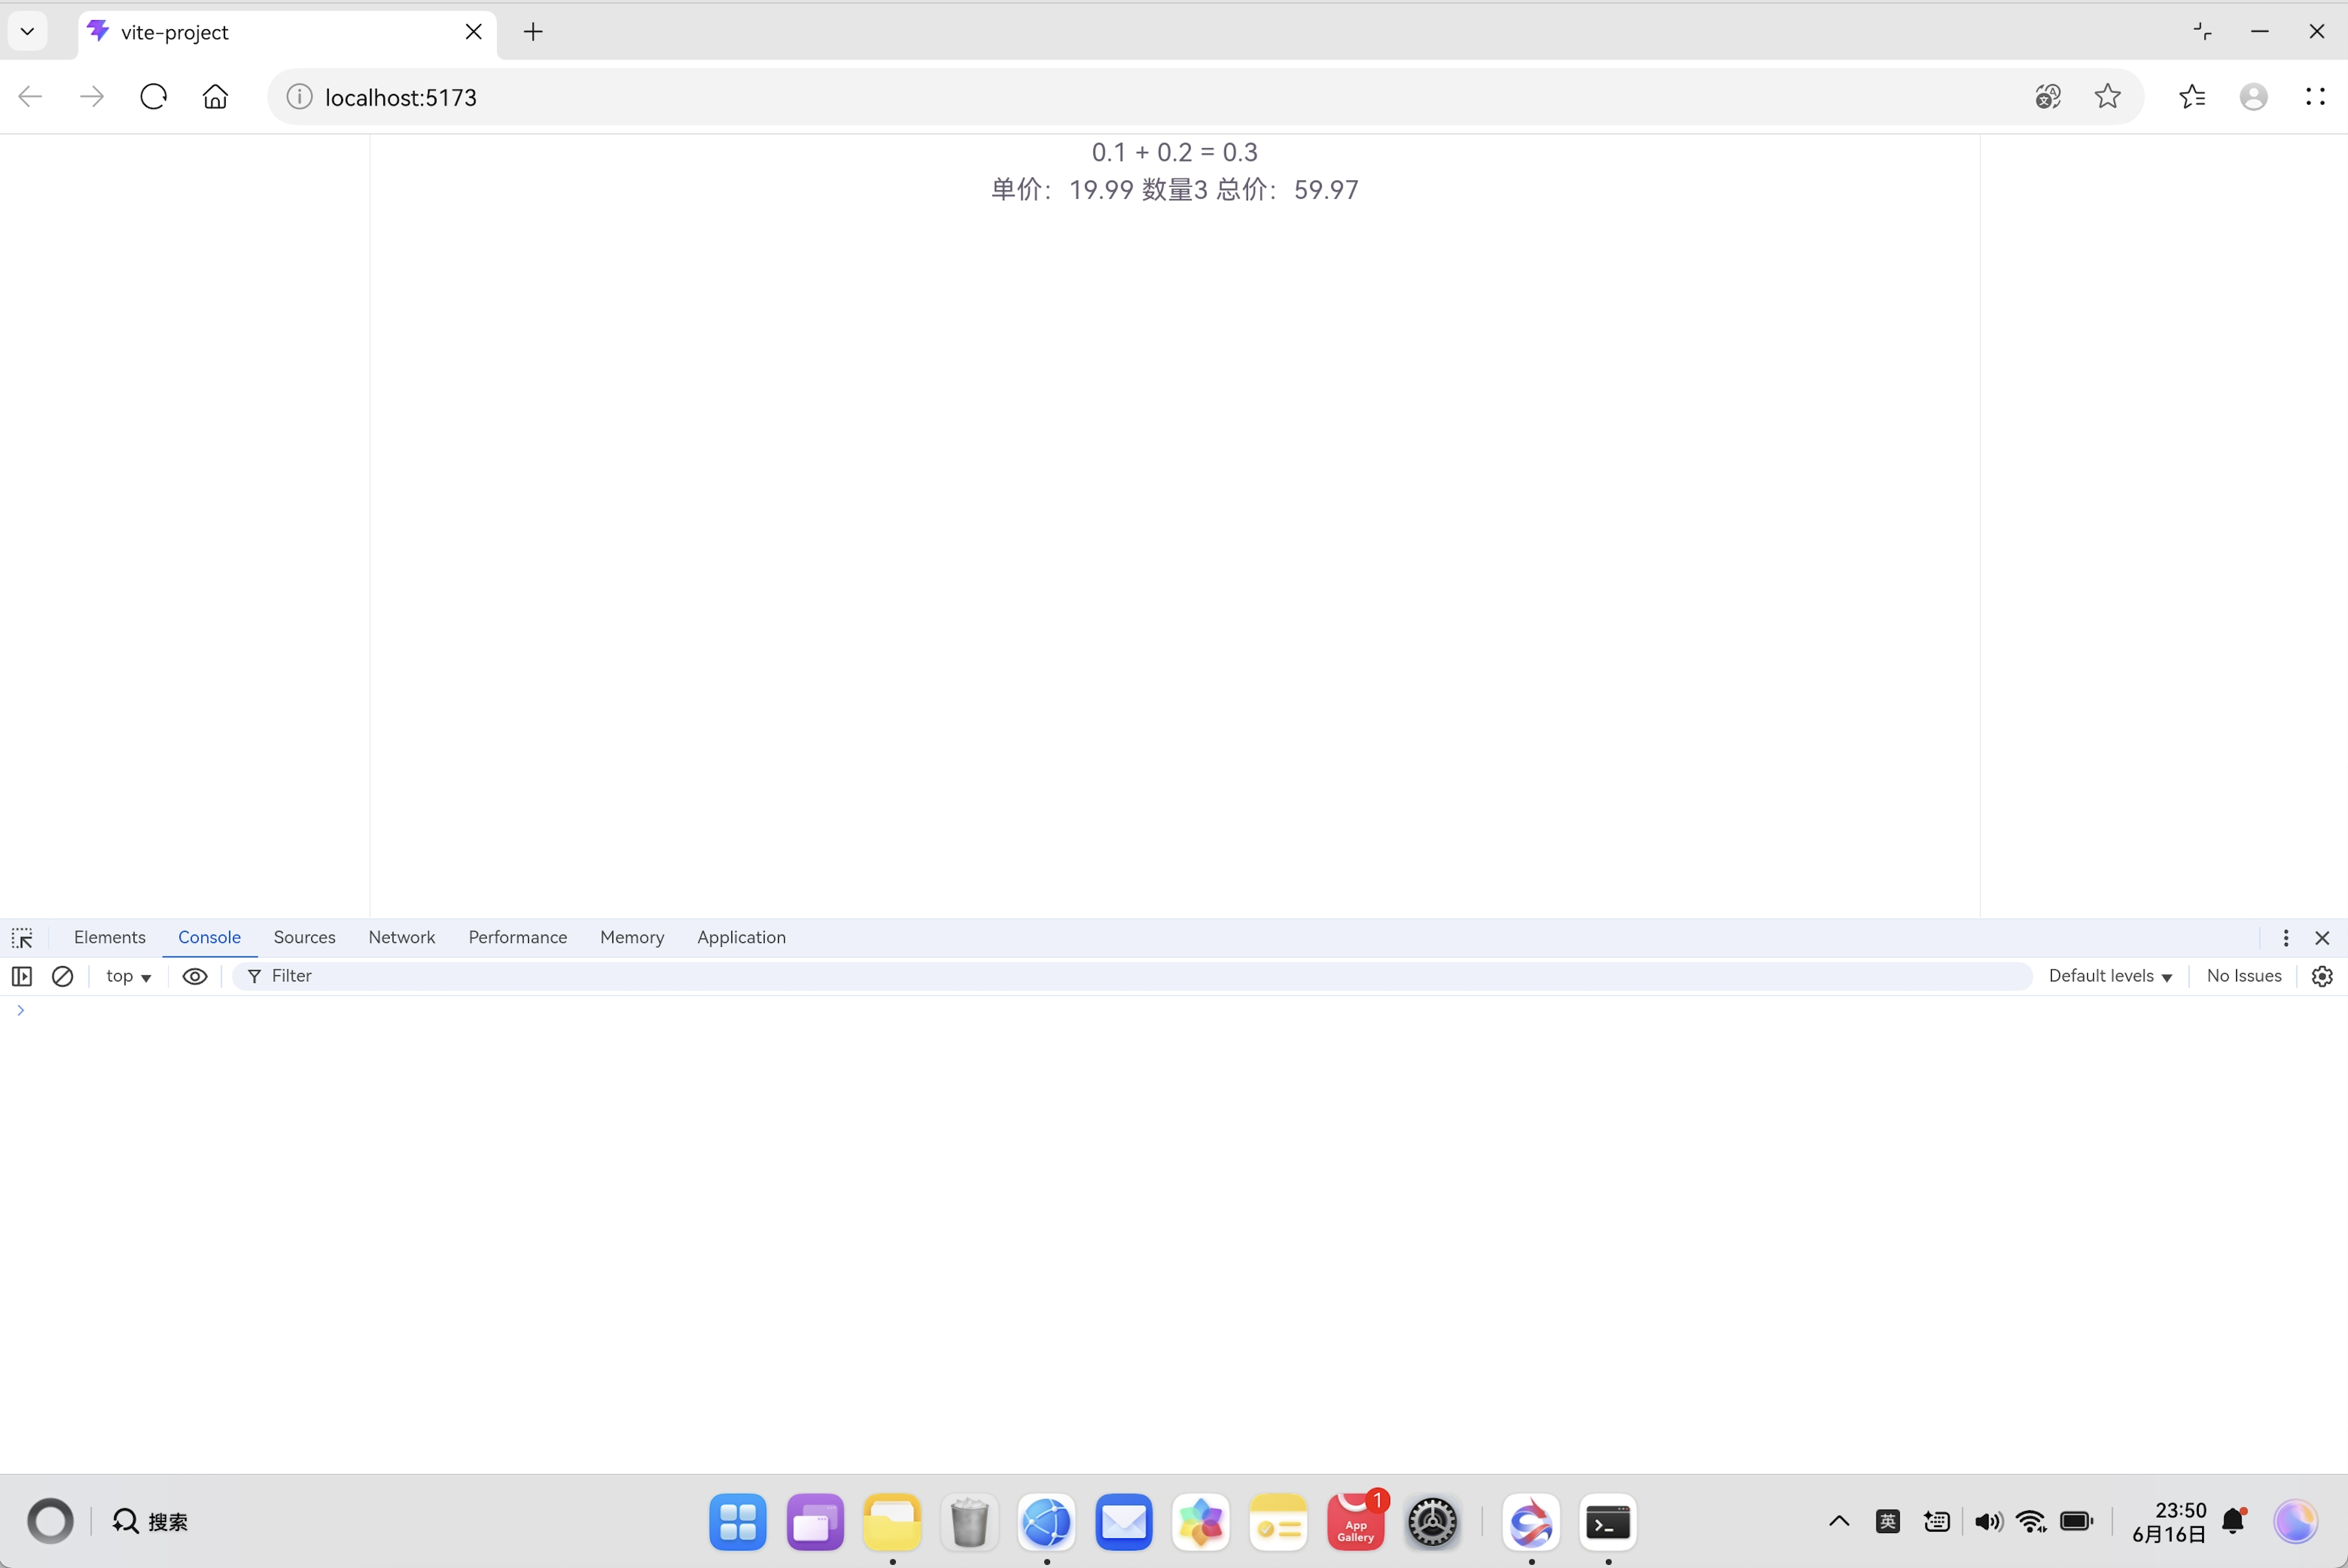Switch to the Network tab
The height and width of the screenshot is (1568, 2348).
click(x=402, y=938)
